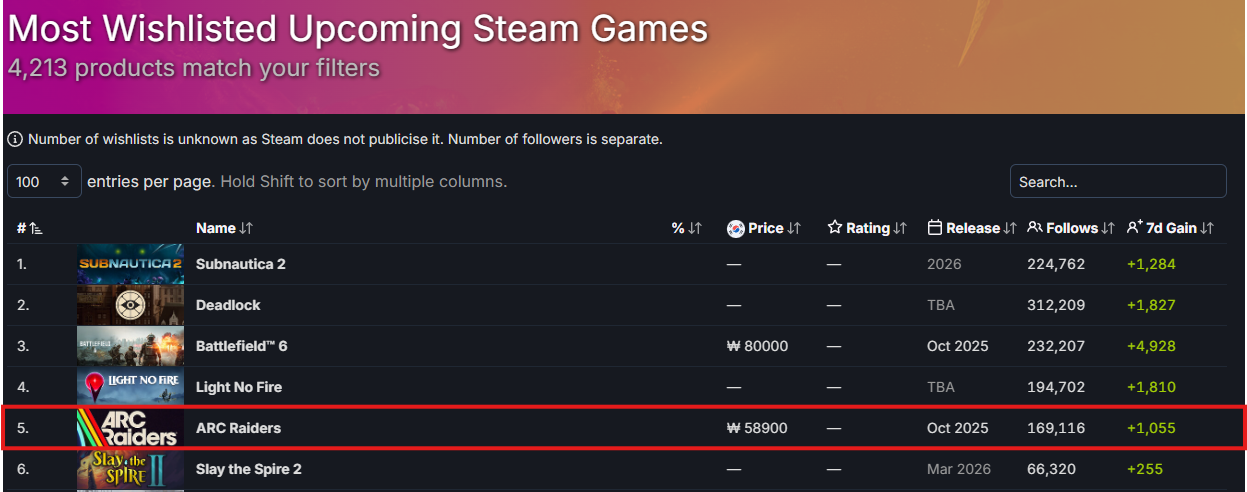This screenshot has height=492, width=1247.
Task: Open the 100 entries per page dropdown
Action: coord(44,182)
